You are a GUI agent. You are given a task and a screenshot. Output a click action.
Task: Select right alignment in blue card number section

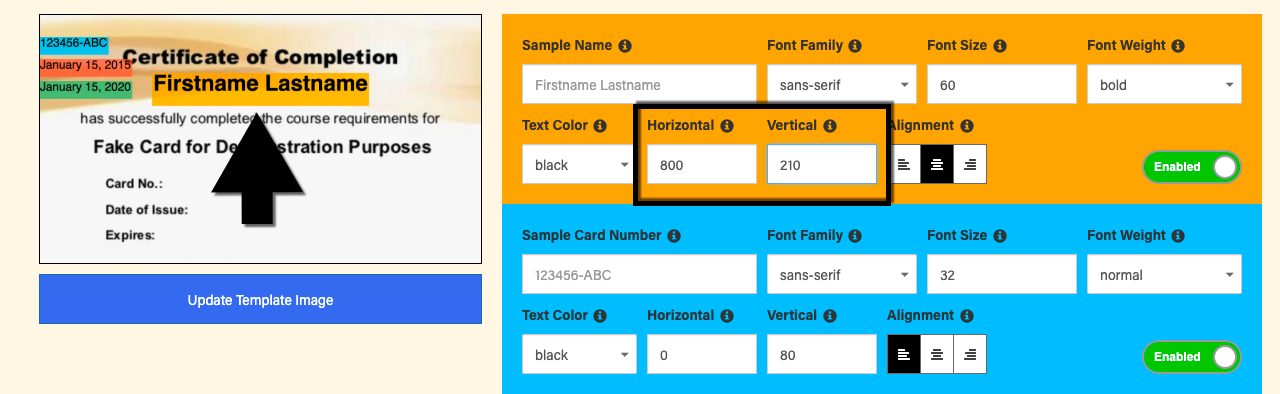click(x=970, y=355)
